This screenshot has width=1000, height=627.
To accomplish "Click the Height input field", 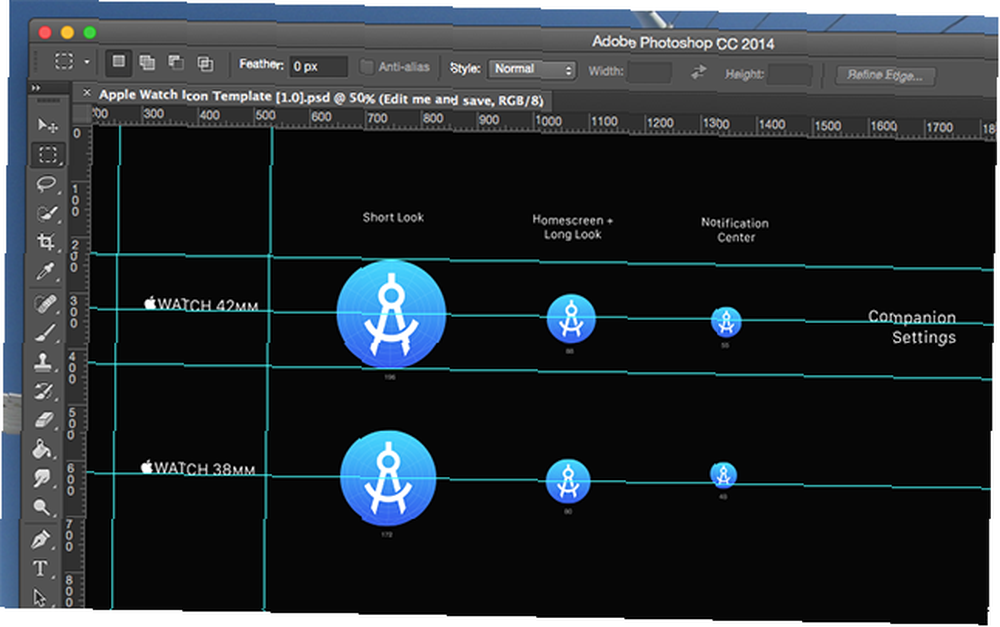I will (790, 74).
